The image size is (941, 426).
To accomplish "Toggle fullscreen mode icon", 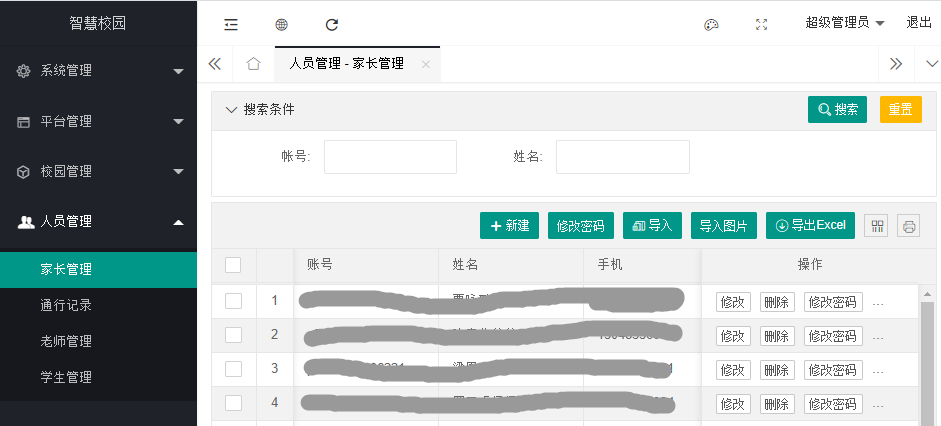I will (762, 24).
